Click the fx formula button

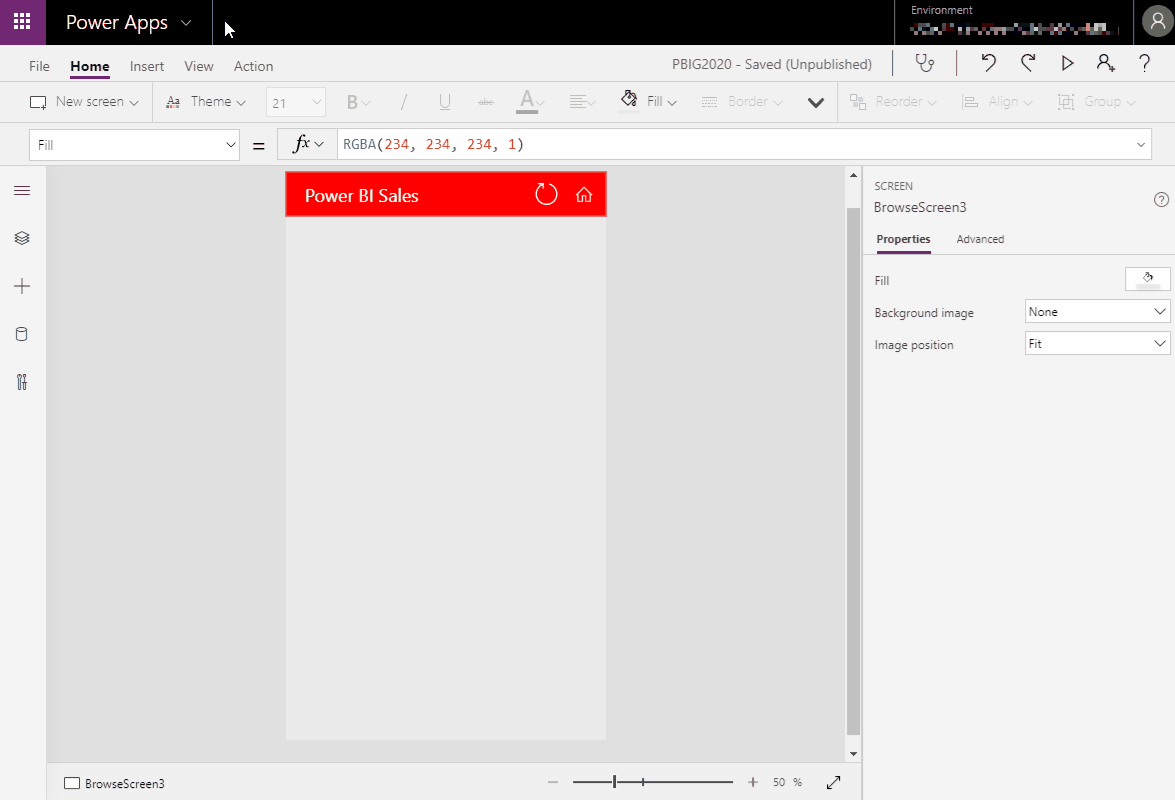(307, 144)
